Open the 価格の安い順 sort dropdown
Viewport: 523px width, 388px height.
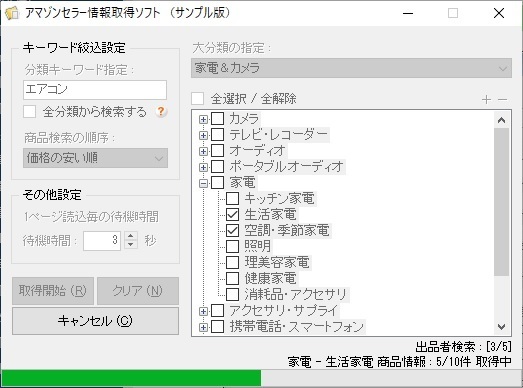click(x=95, y=158)
